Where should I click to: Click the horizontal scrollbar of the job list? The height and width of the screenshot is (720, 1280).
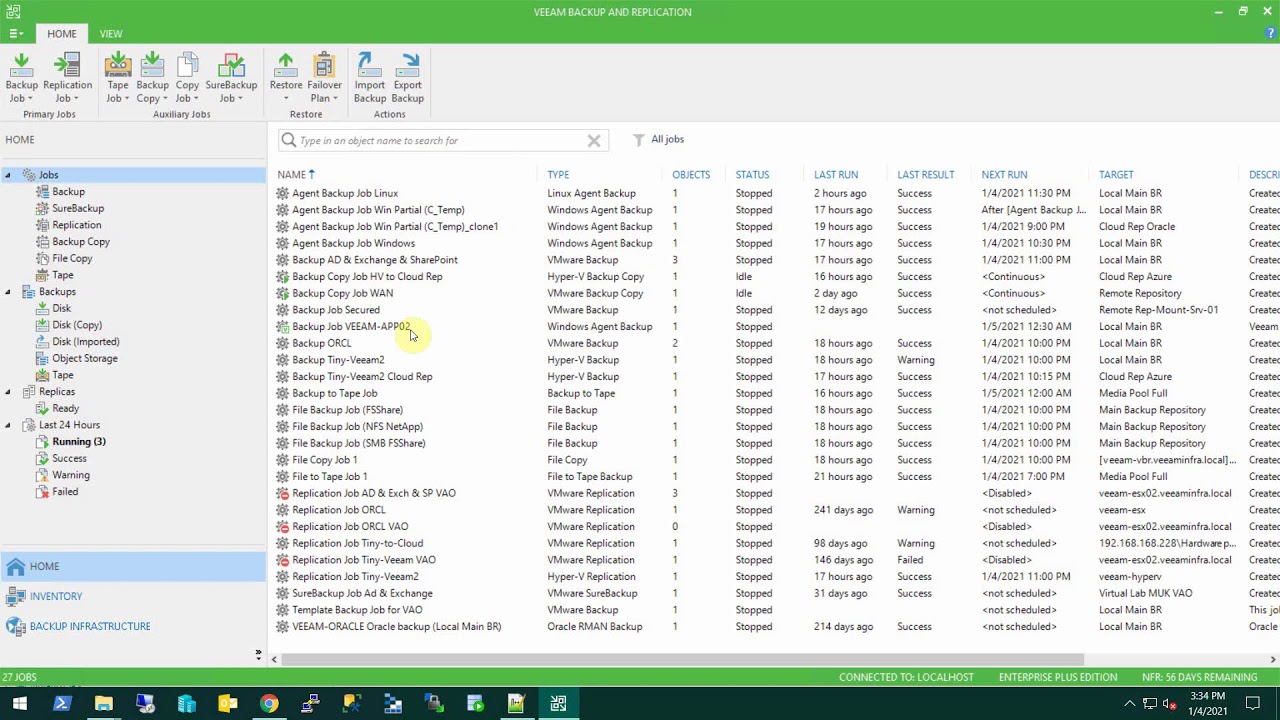(x=682, y=660)
